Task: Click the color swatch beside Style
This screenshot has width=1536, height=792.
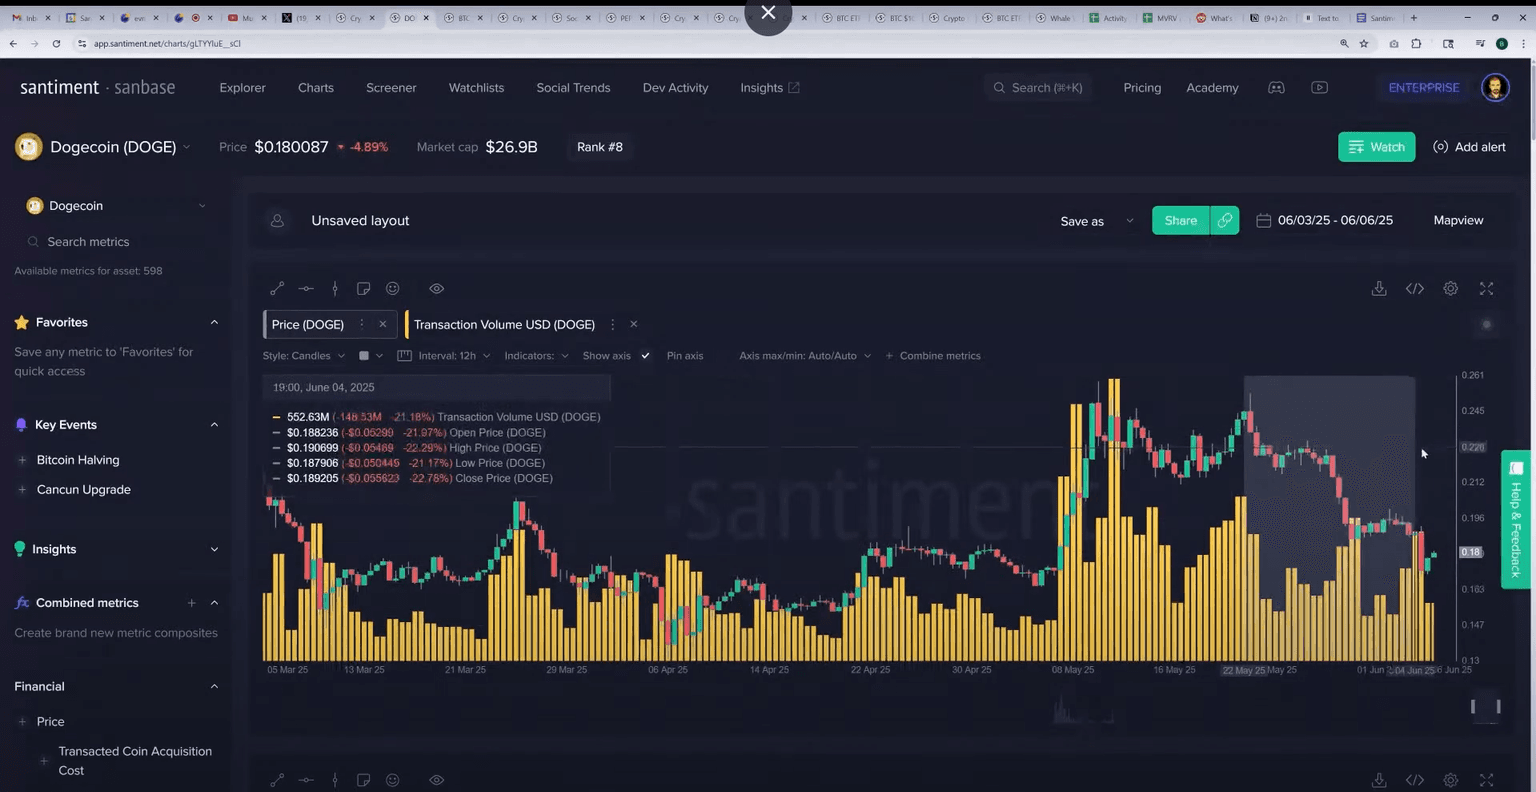Action: [364, 356]
